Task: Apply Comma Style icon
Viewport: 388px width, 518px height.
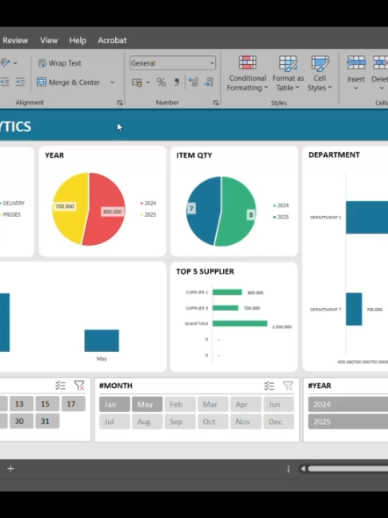Action: coord(177,82)
